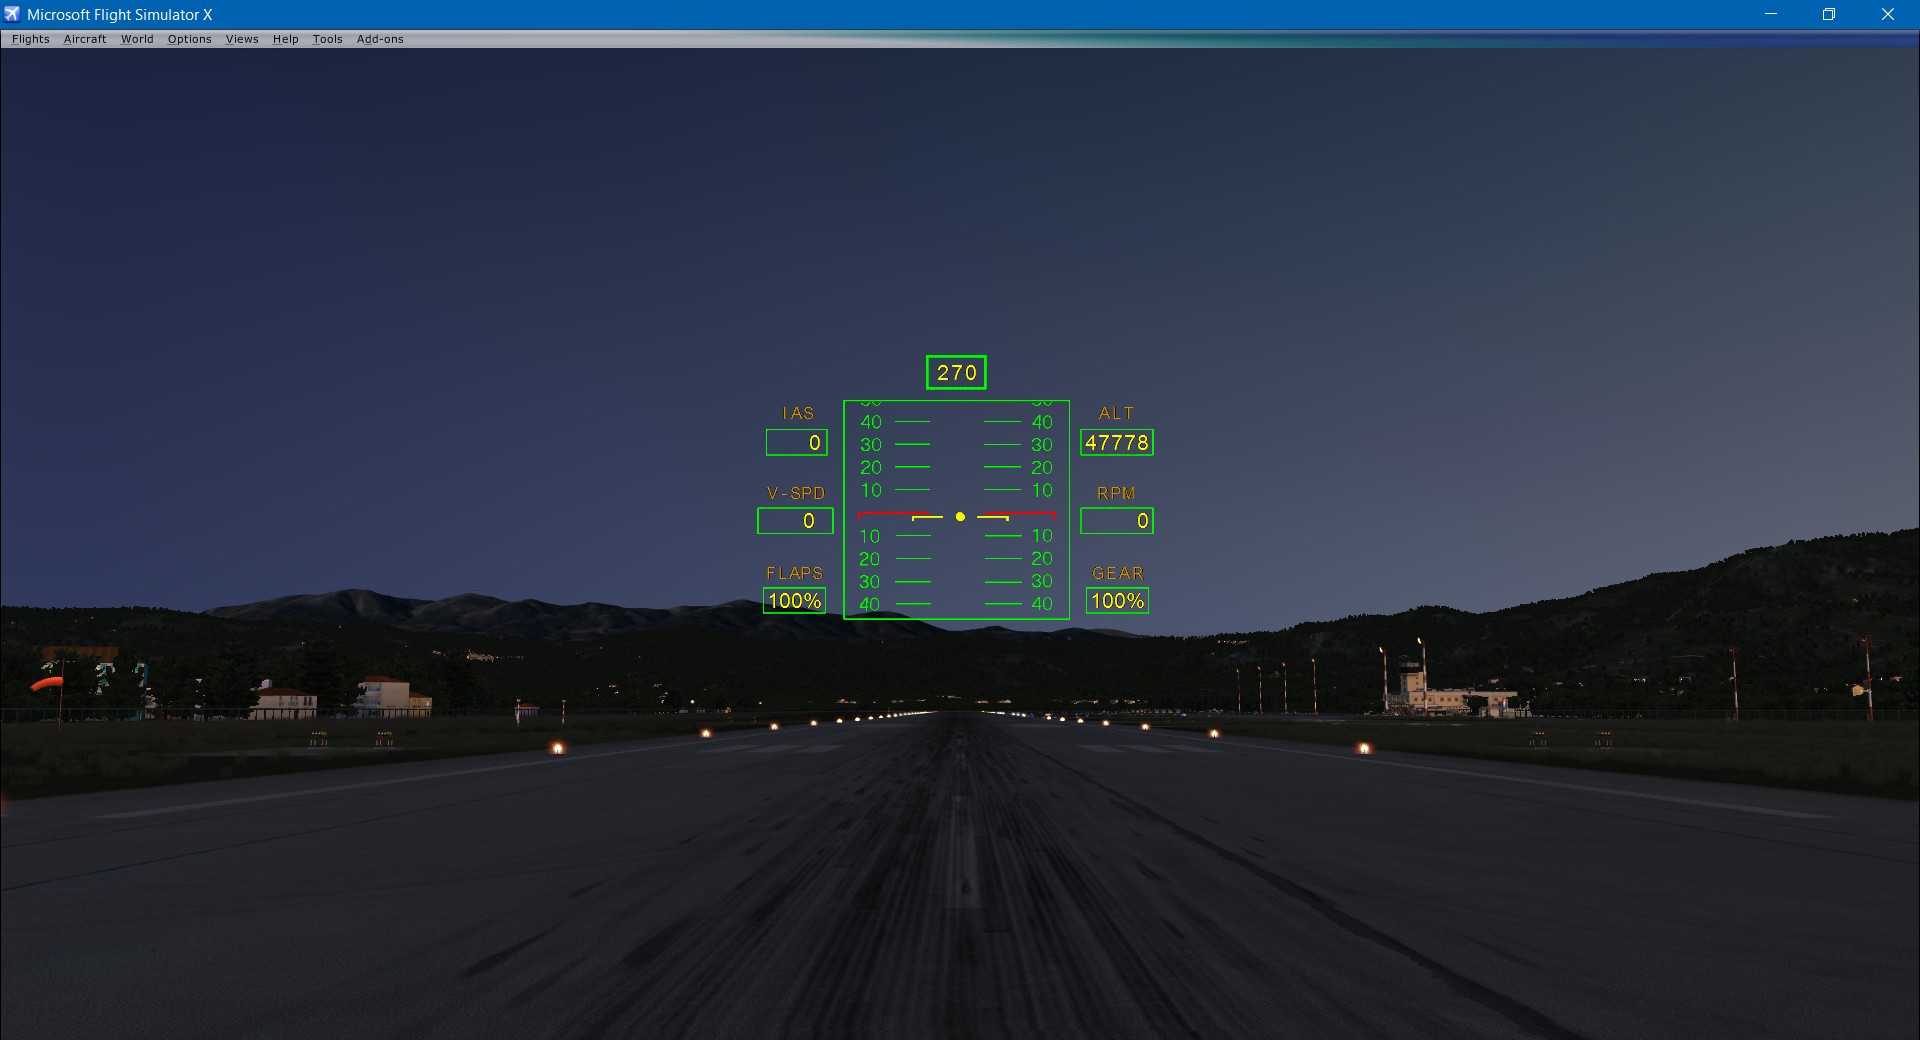Open the Aircraft menu
Screen dimensions: 1920x1040
pyautogui.click(x=85, y=39)
